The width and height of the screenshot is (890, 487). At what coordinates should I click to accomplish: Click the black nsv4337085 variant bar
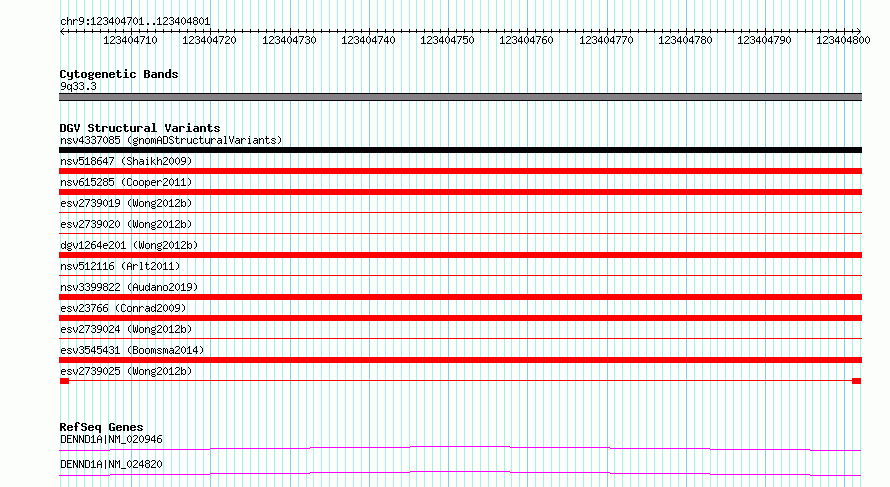460,150
